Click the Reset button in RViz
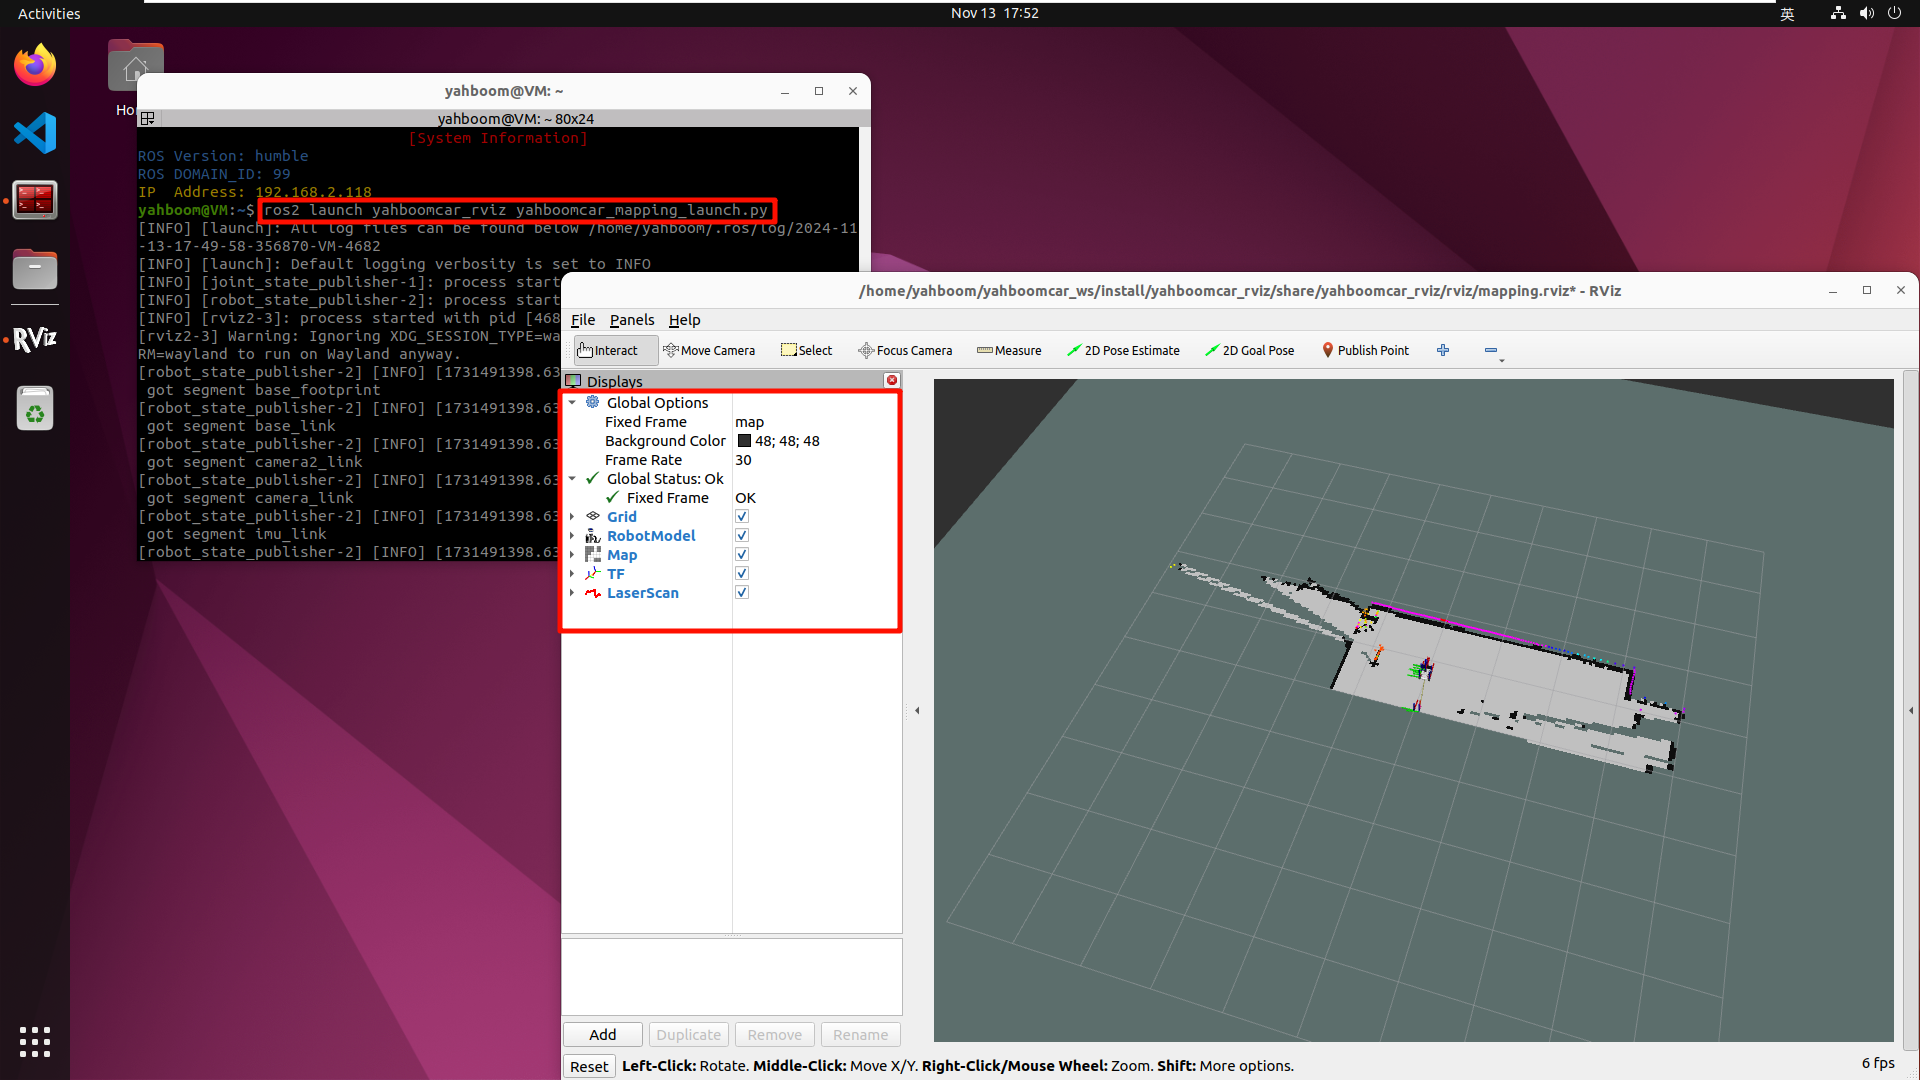The width and height of the screenshot is (1920, 1080). (589, 1066)
